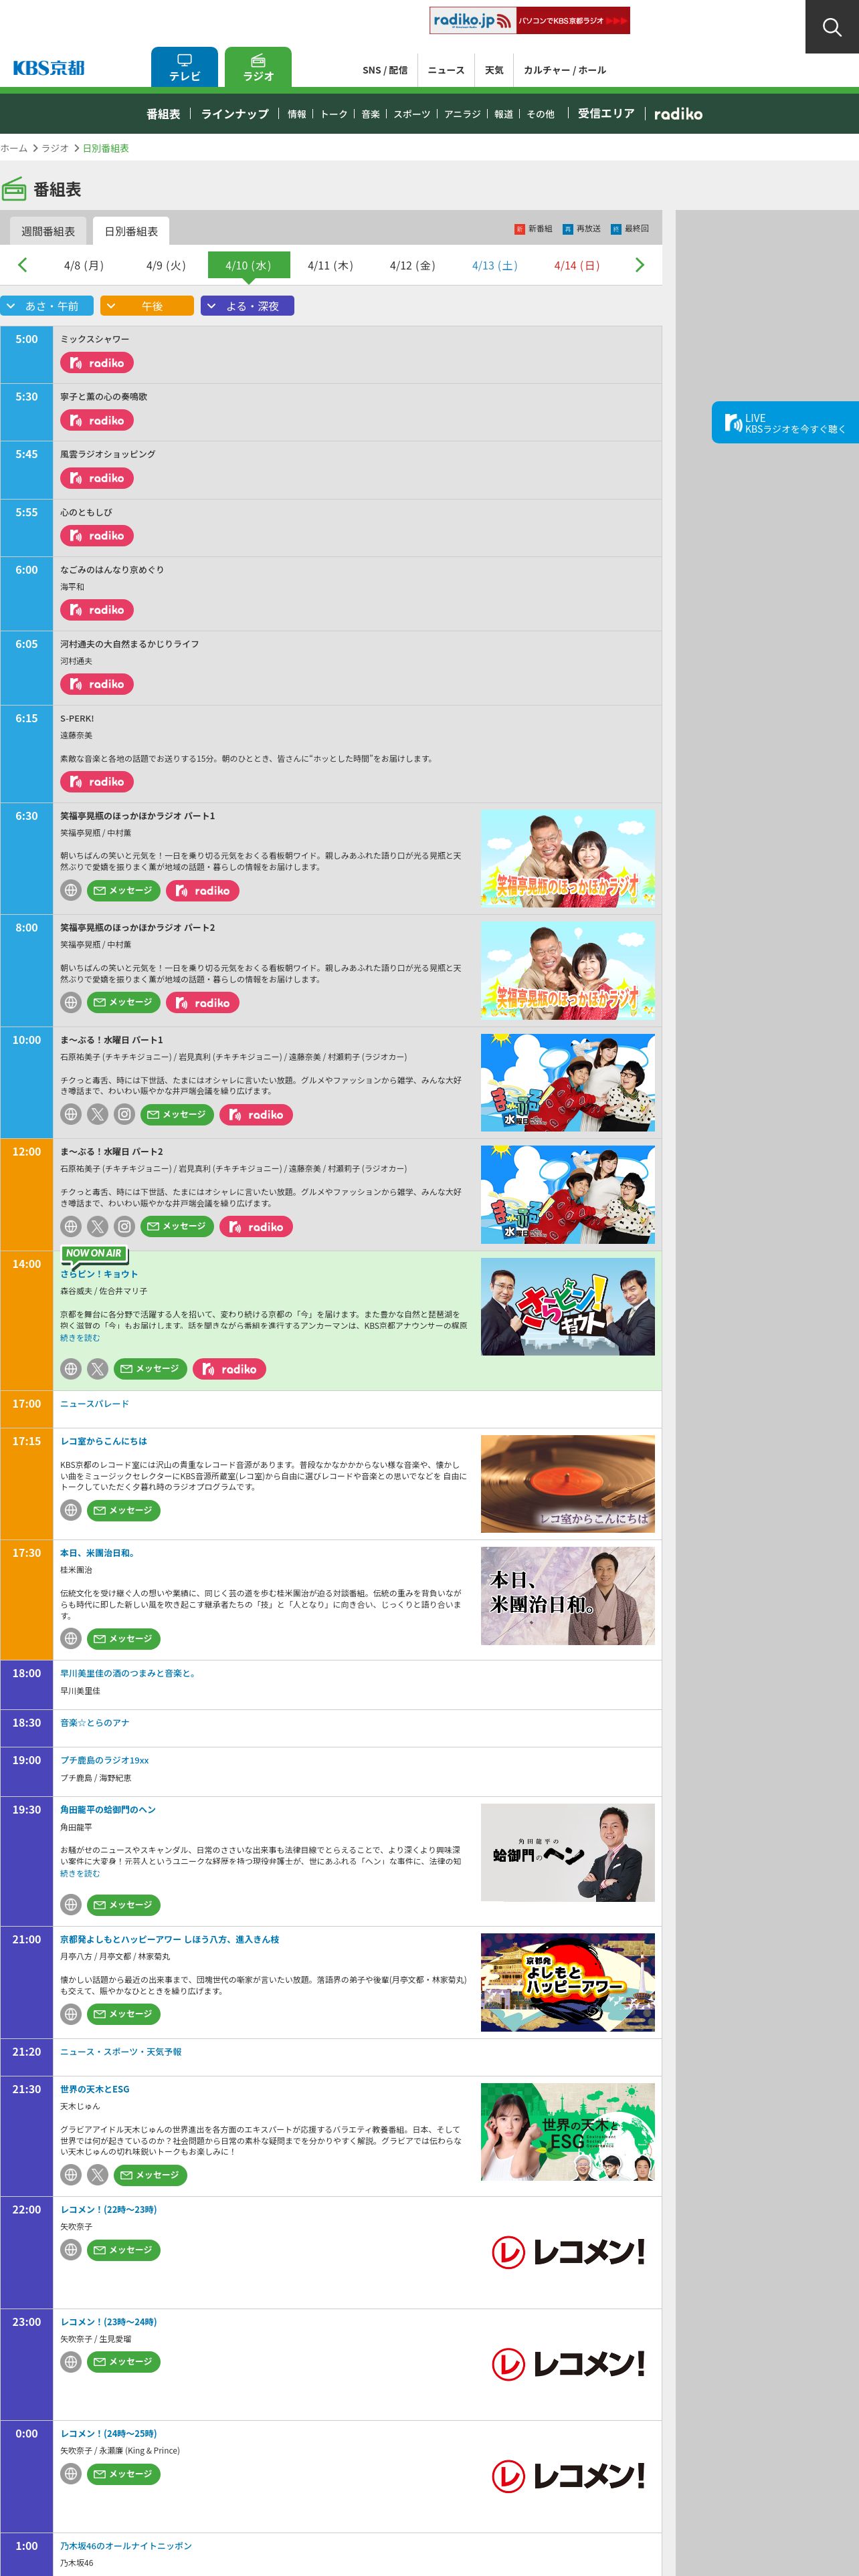Open 受信エリア in navigation bar
This screenshot has width=859, height=2576.
coord(606,114)
